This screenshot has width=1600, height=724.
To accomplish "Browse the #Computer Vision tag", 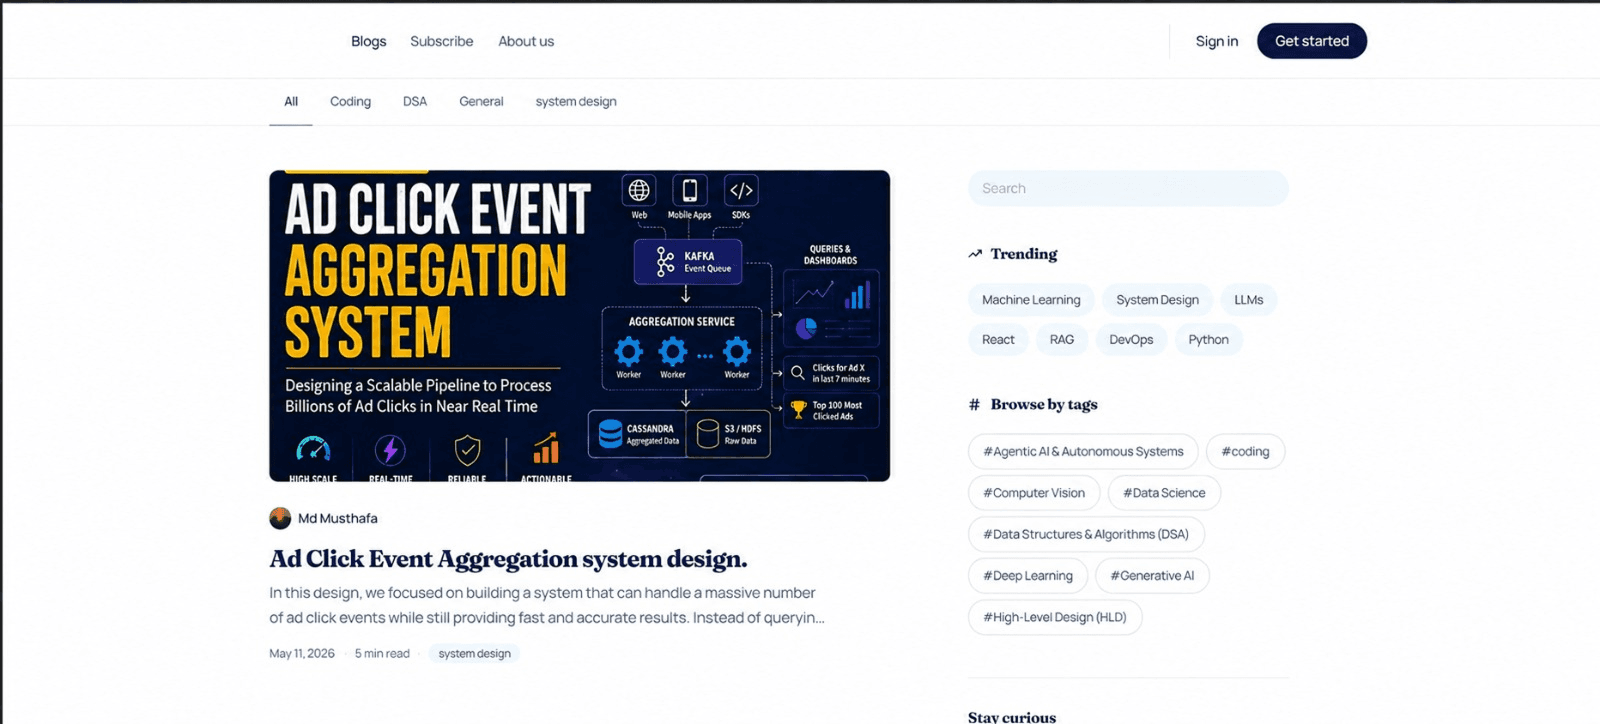I will [1034, 493].
